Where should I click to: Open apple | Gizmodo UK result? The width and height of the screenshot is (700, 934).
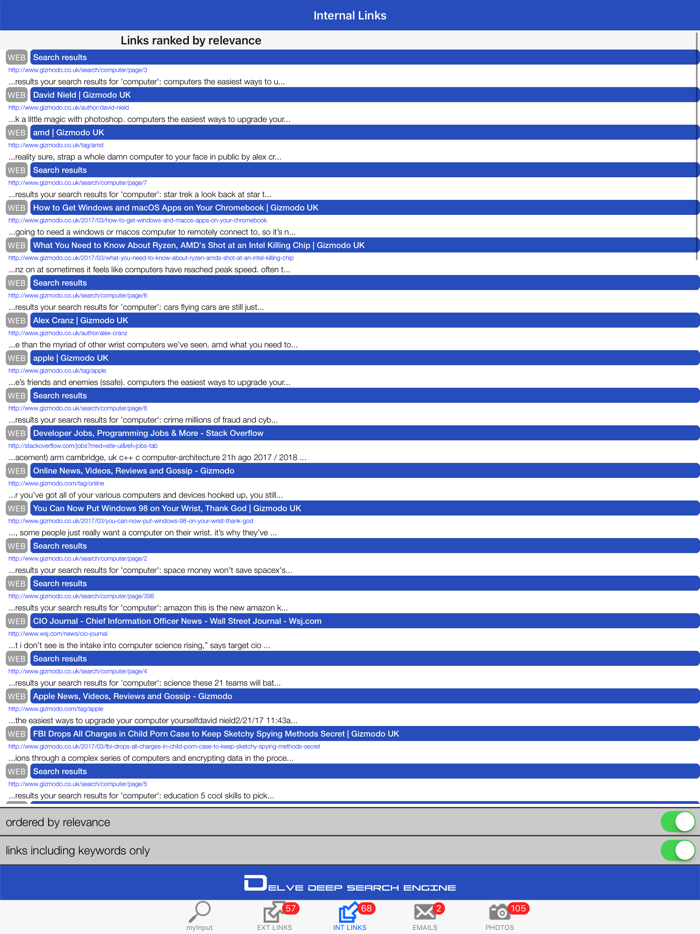365,358
